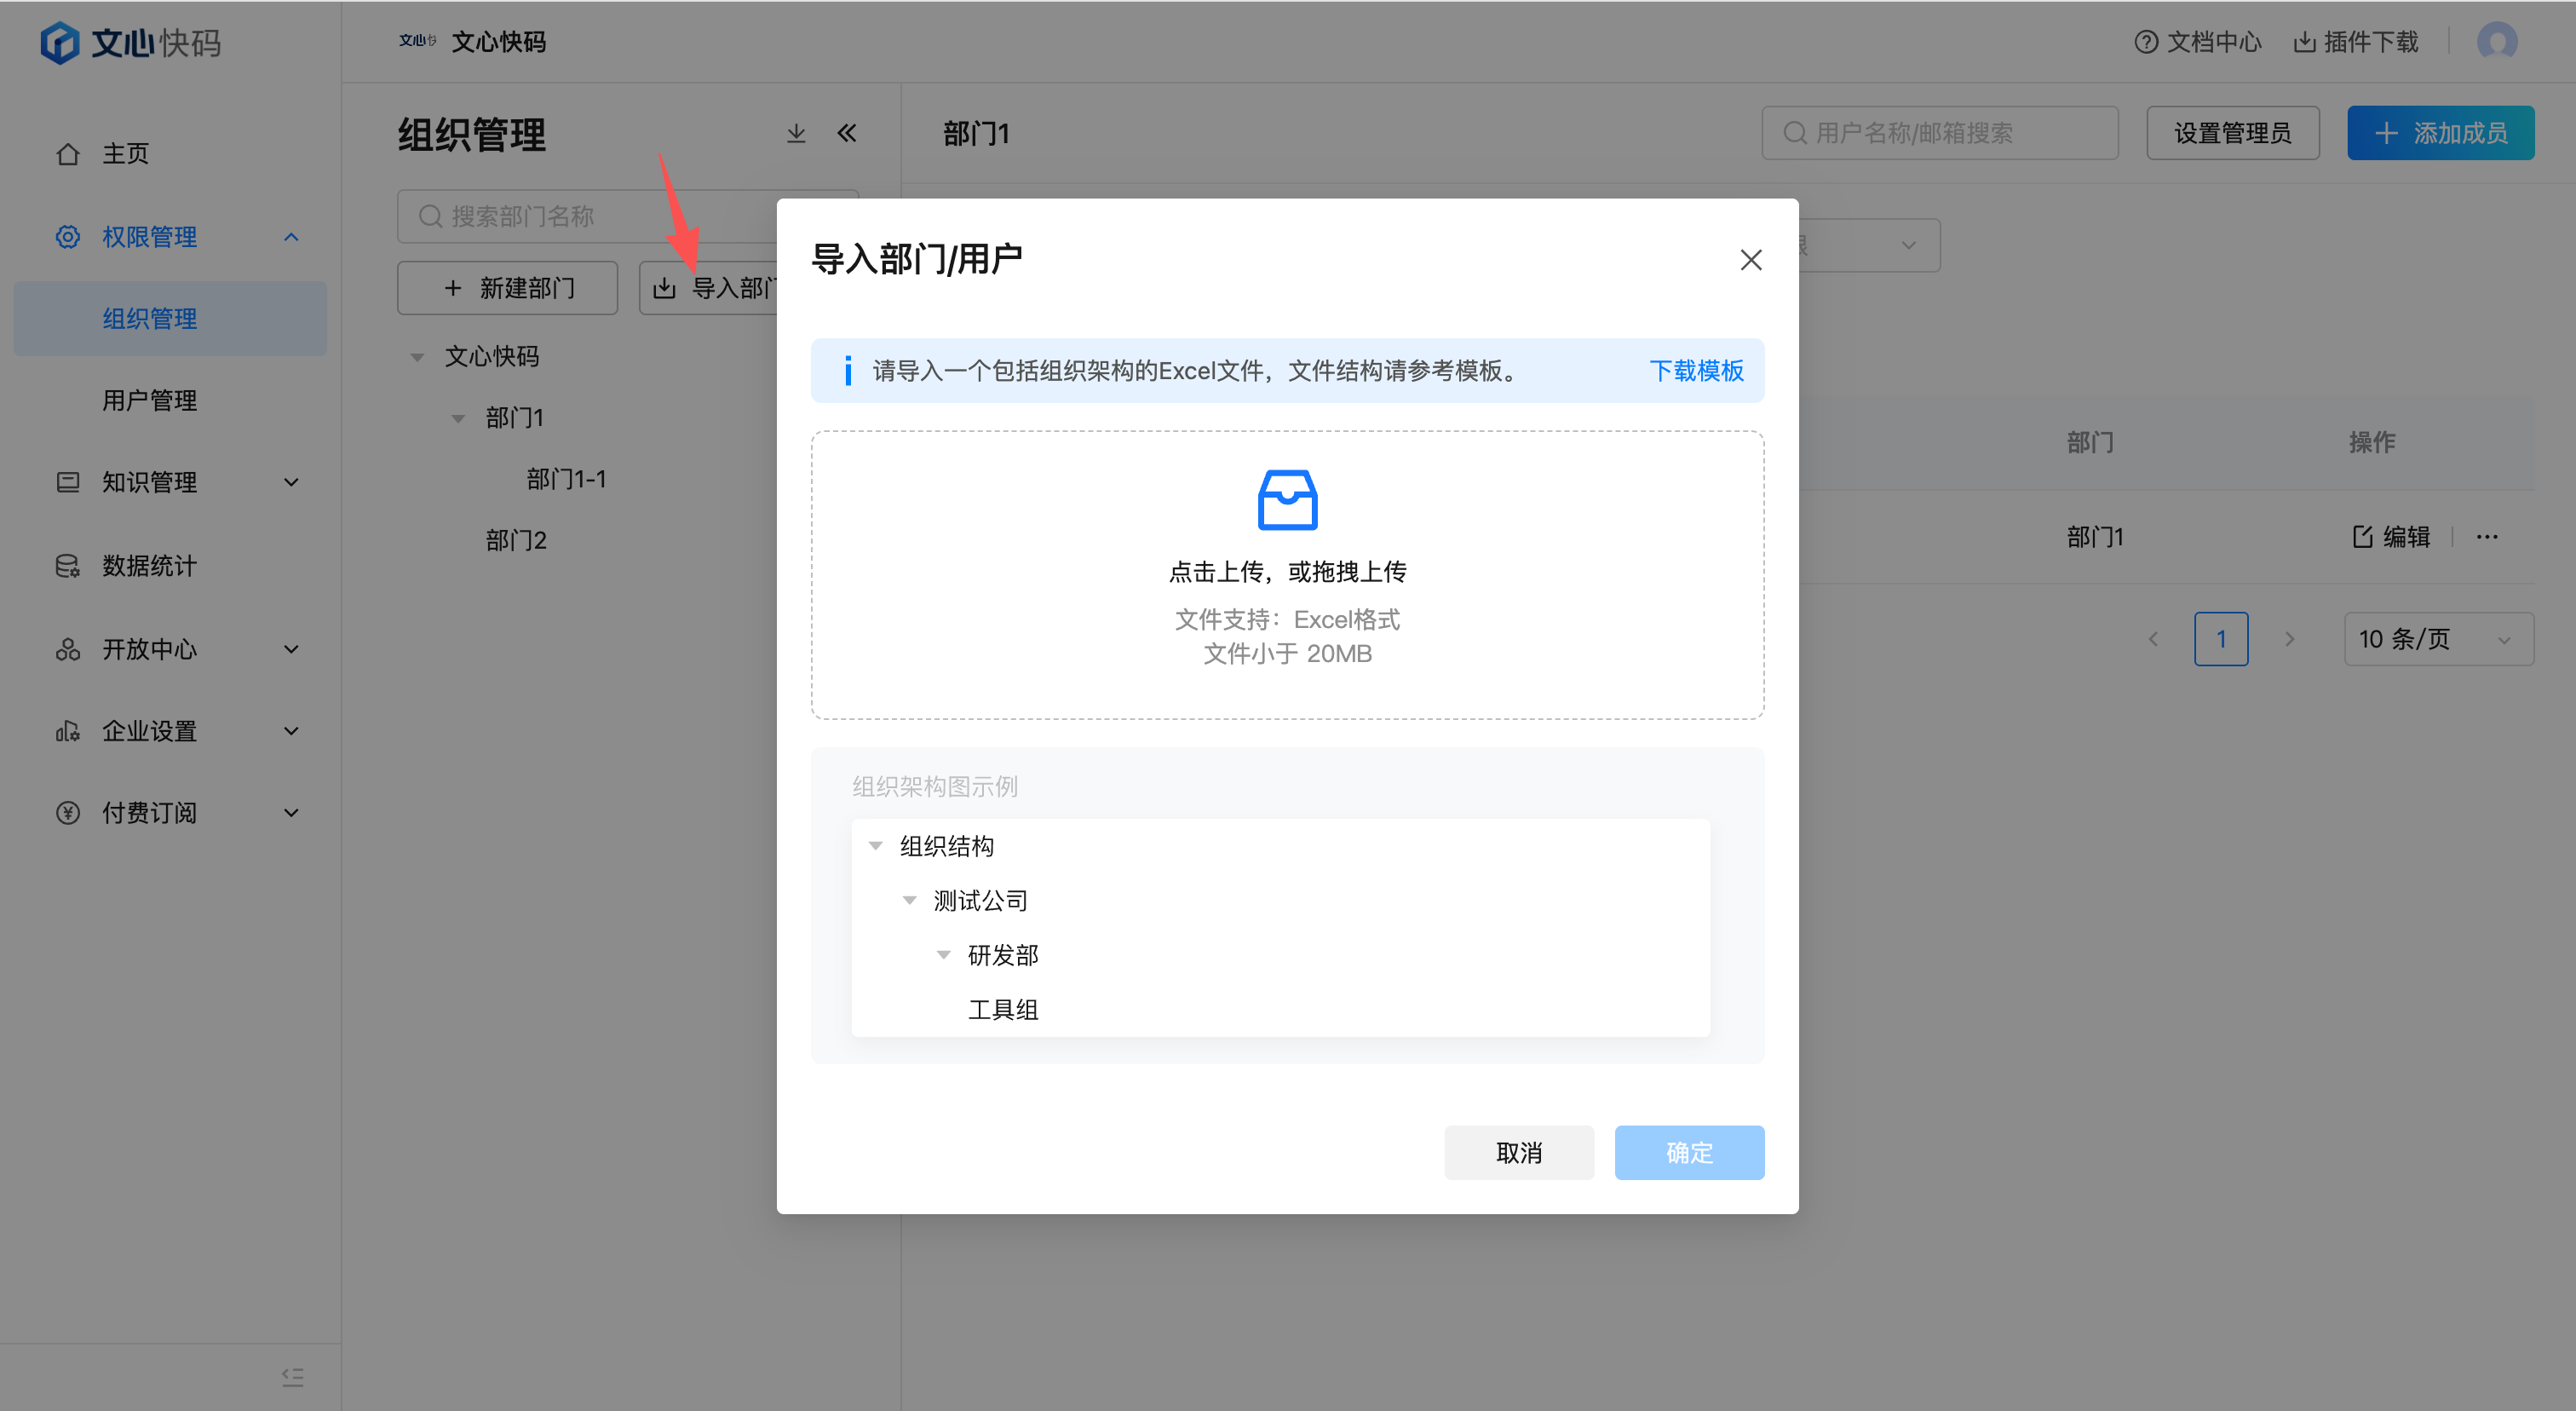Collapse sidebar using bottom menu icon

point(292,1377)
